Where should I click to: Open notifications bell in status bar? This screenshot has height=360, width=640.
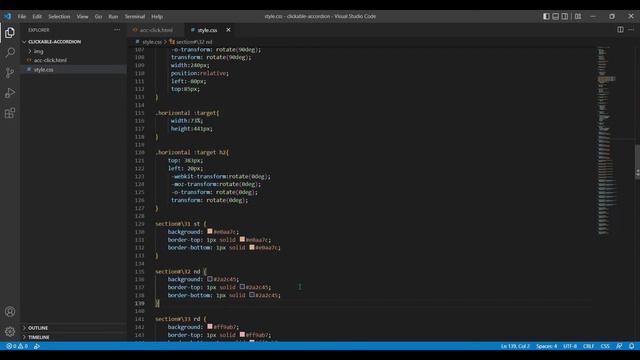pyautogui.click(x=631, y=346)
